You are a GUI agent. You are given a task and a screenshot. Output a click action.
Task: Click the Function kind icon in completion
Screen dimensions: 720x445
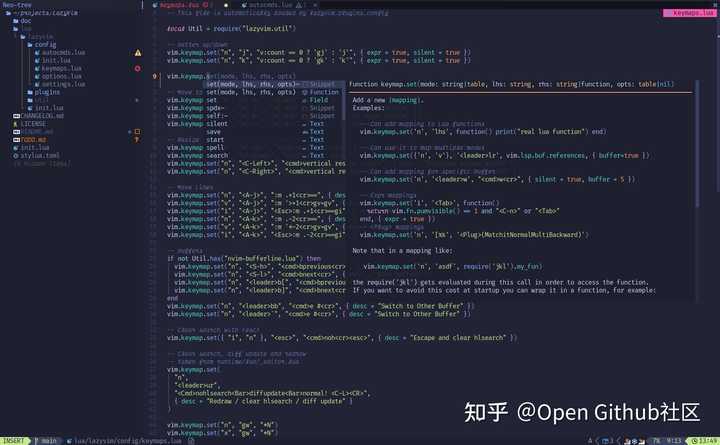(304, 92)
